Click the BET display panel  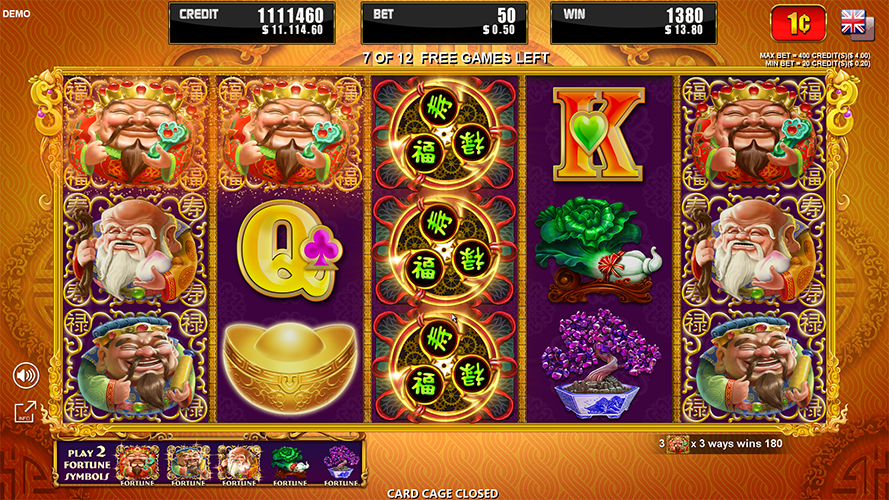444,23
